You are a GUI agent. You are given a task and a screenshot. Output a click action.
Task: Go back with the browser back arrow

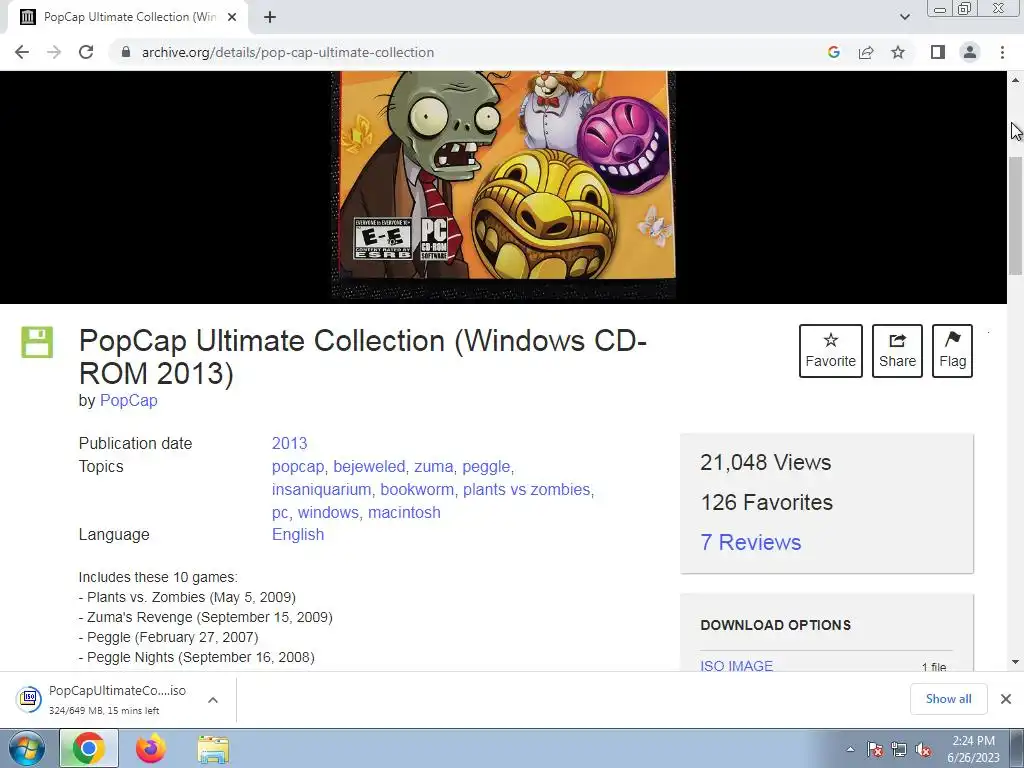tap(22, 52)
